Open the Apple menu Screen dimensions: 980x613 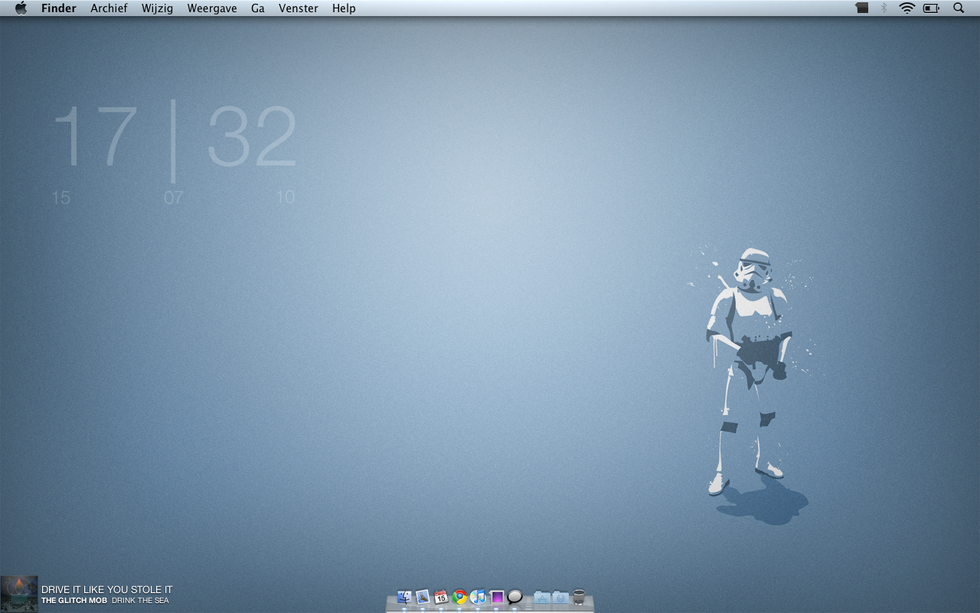click(x=21, y=8)
